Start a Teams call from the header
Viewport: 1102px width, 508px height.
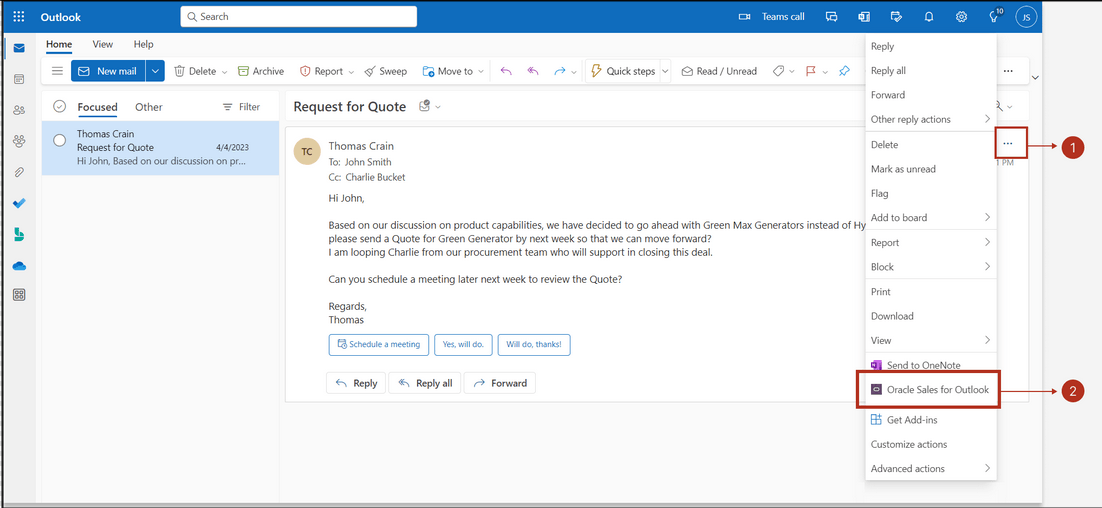pyautogui.click(x=772, y=16)
